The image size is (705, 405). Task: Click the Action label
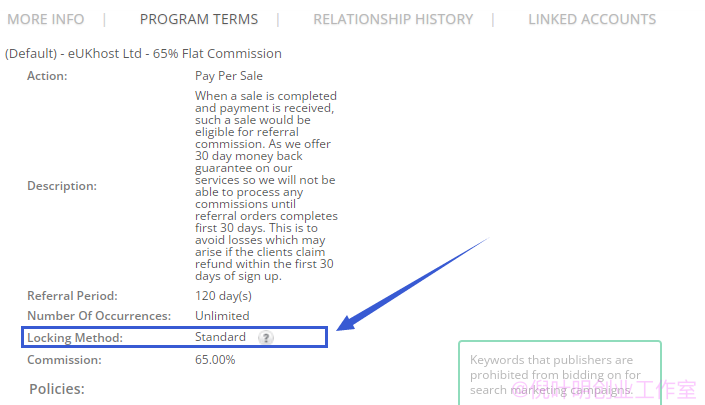click(47, 76)
